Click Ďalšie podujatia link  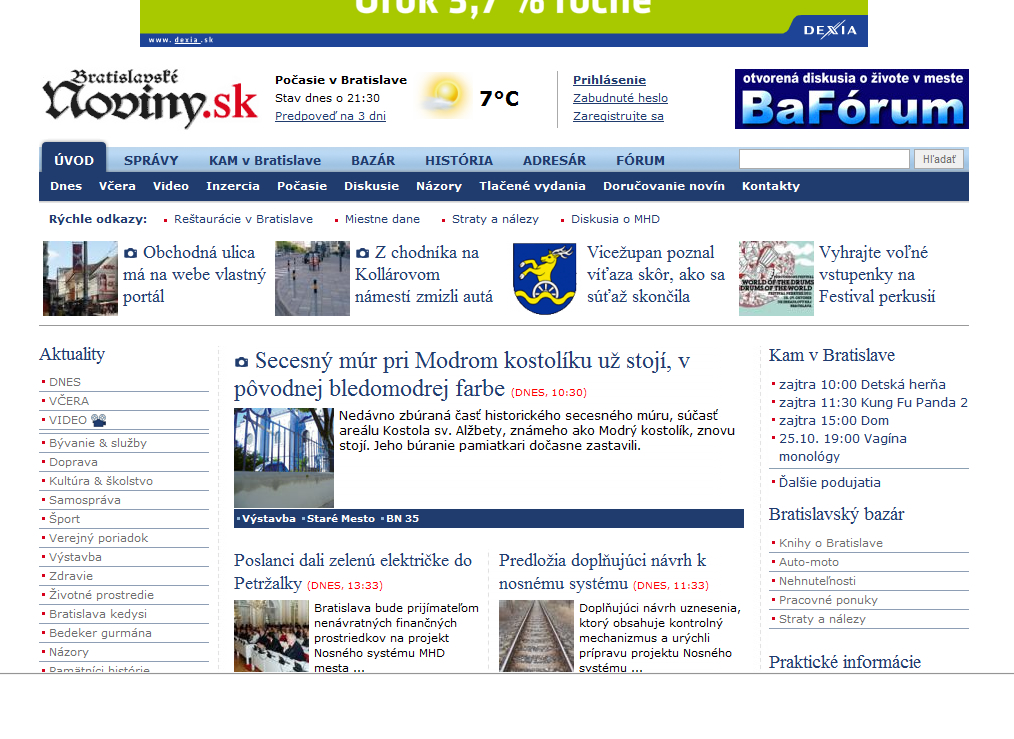pyautogui.click(x=830, y=483)
